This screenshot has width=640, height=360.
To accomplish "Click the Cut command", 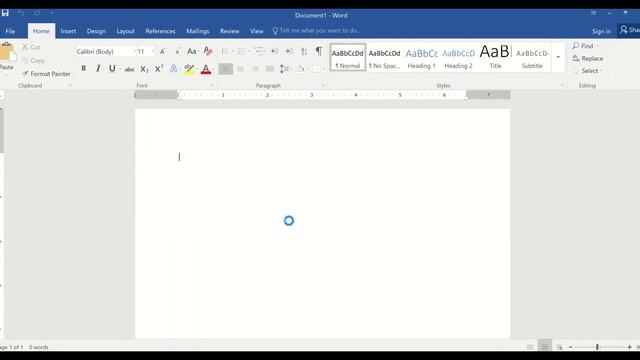I will (x=31, y=47).
